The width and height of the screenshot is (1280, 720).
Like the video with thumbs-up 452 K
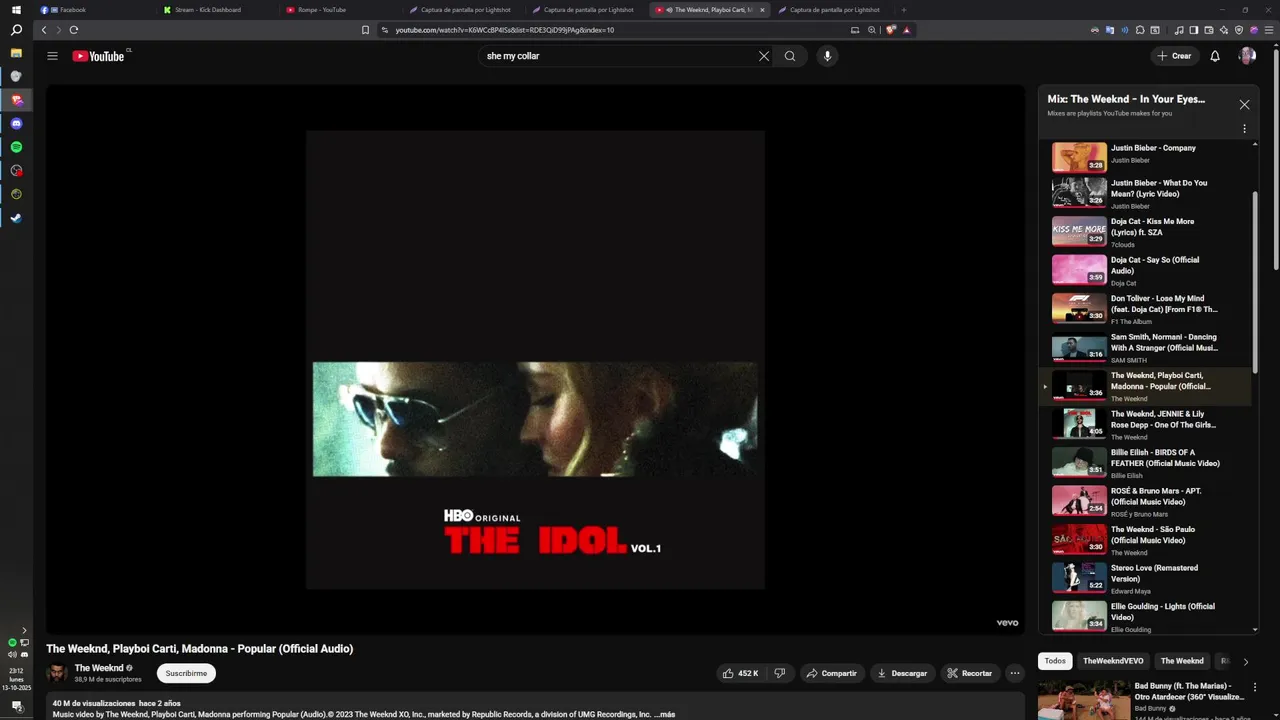[741, 673]
